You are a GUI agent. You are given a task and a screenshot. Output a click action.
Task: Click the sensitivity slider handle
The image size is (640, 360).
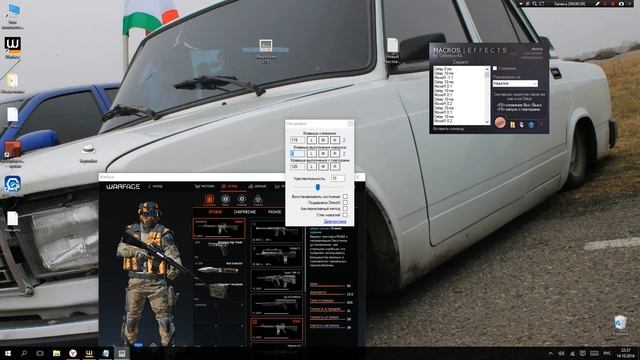(x=318, y=187)
